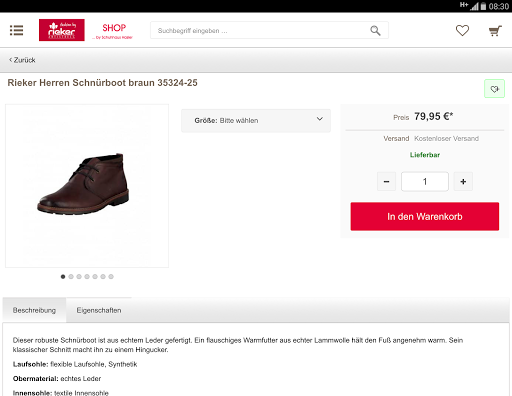Select the second image carousel dot
Screen dimensions: 512x396
pos(71,277)
